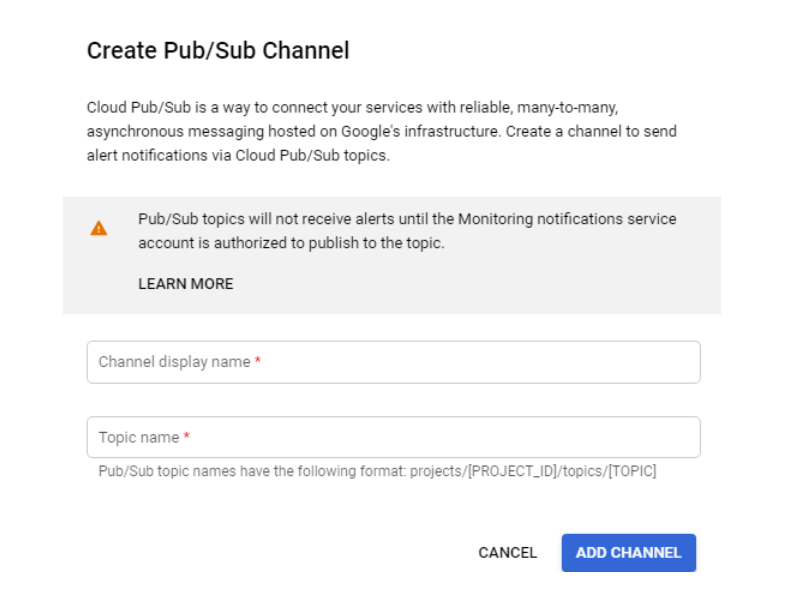789x591 pixels.
Task: Focus the Channel display name field
Action: coord(393,362)
